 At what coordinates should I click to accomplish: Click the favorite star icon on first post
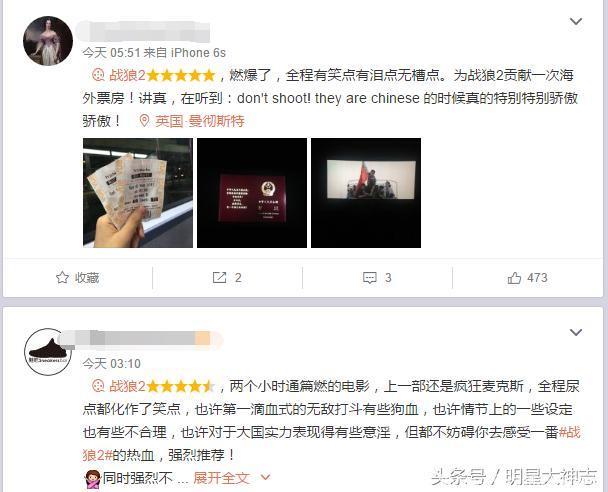point(62,278)
